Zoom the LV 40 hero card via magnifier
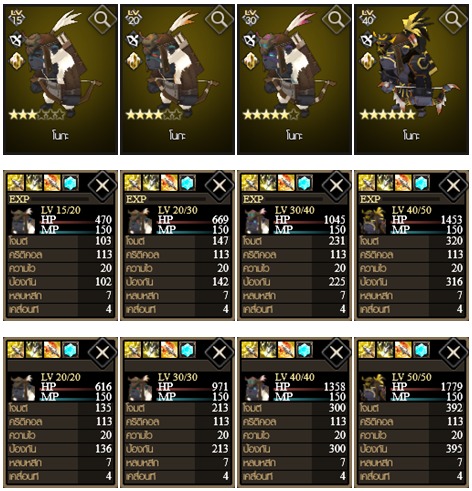Screen dimensions: 472x491 coord(453,20)
